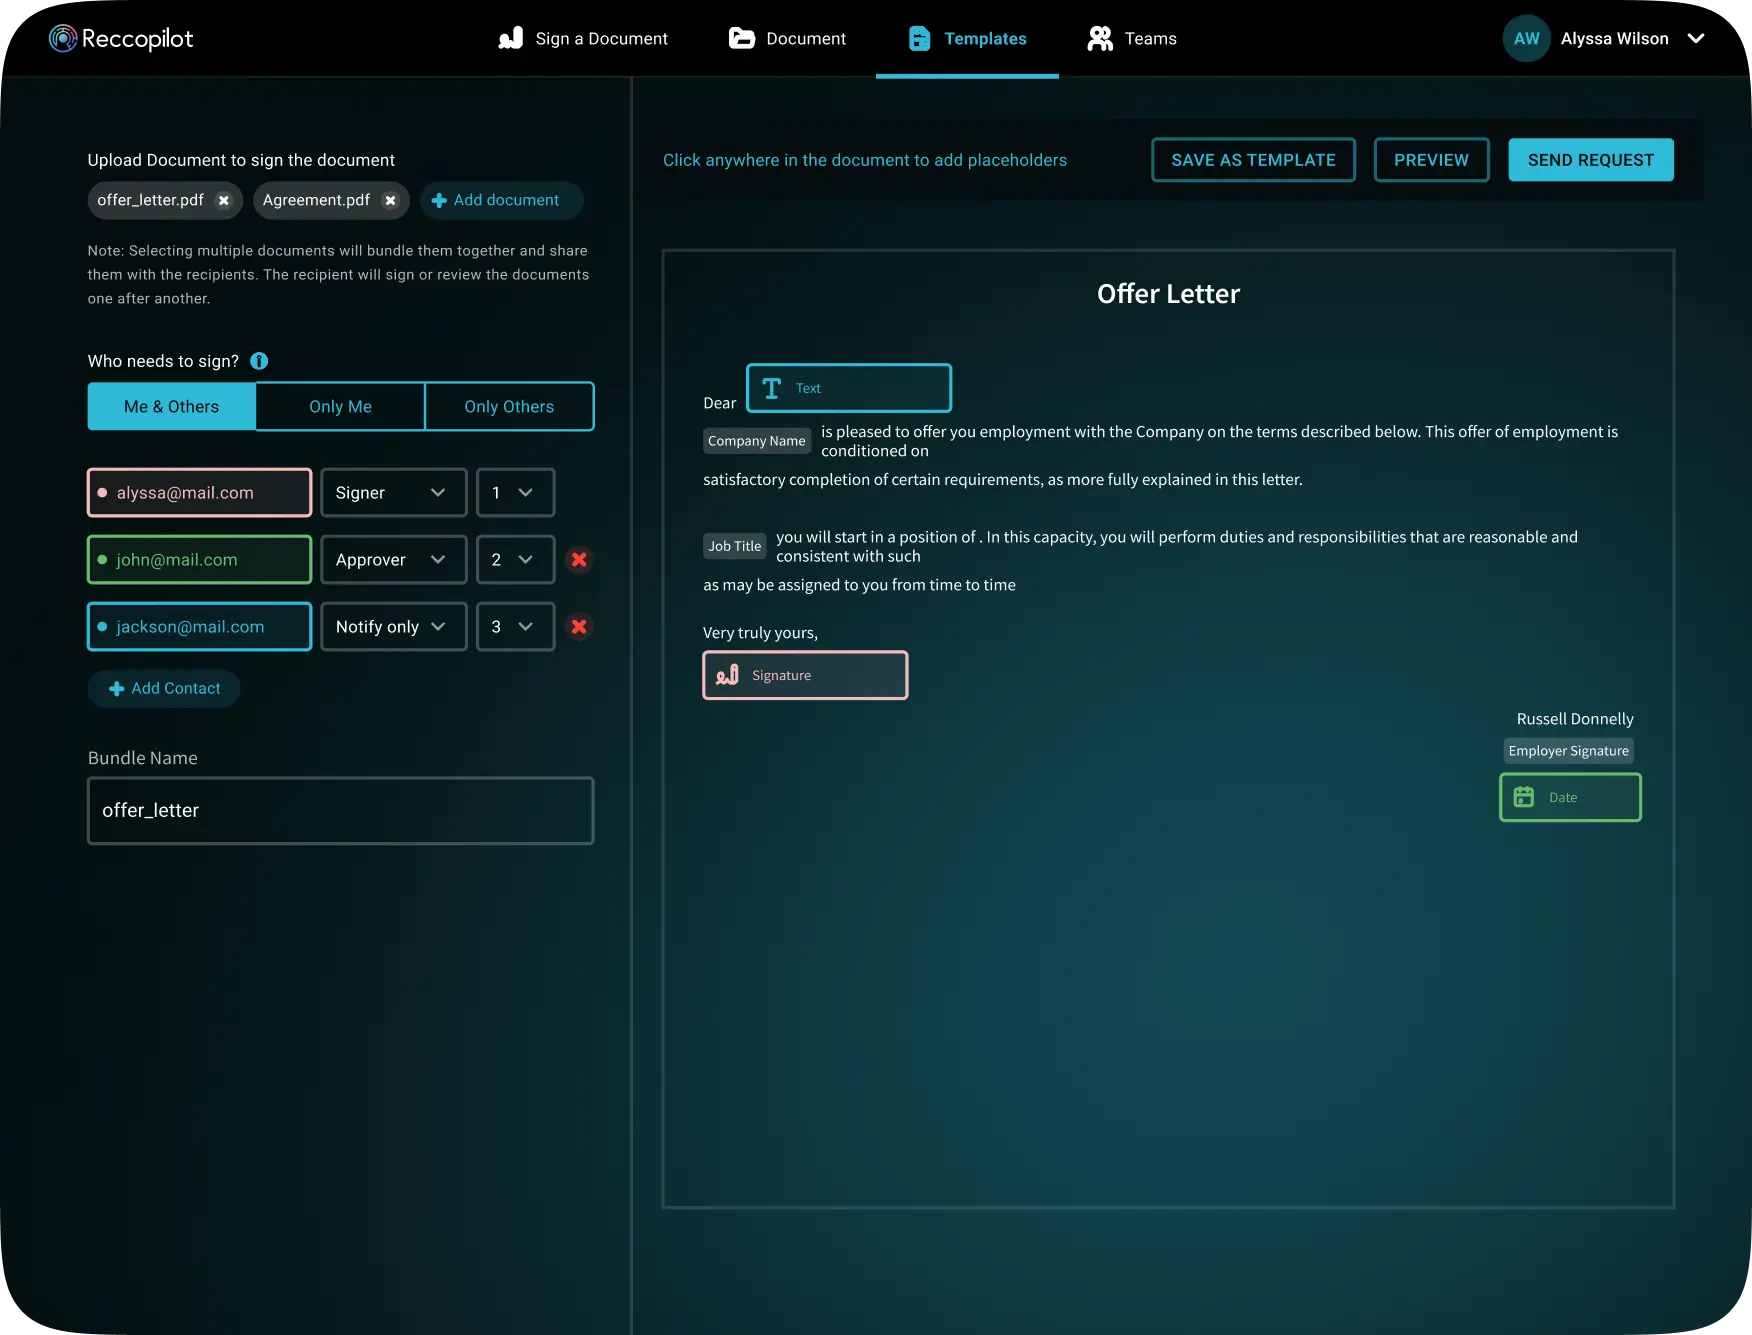The width and height of the screenshot is (1752, 1335).
Task: Select the Text placeholder in the document
Action: point(848,388)
